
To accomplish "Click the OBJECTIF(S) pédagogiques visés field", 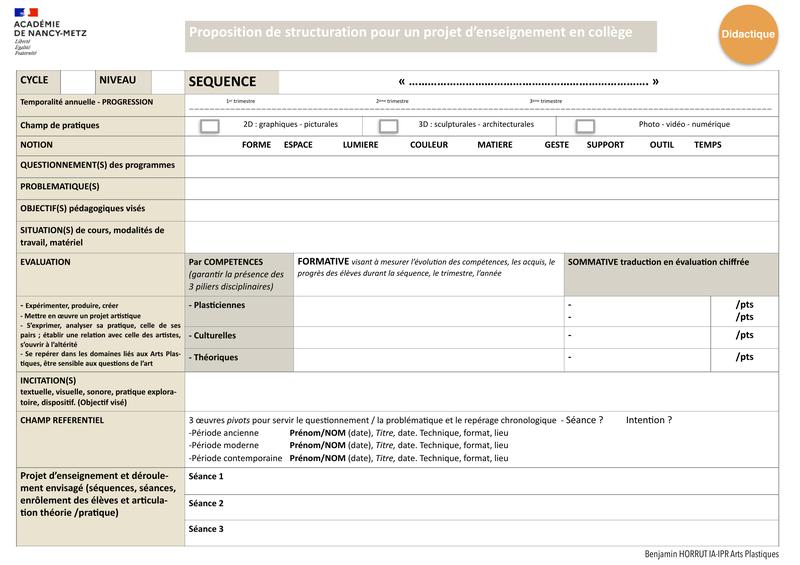I will [480, 209].
